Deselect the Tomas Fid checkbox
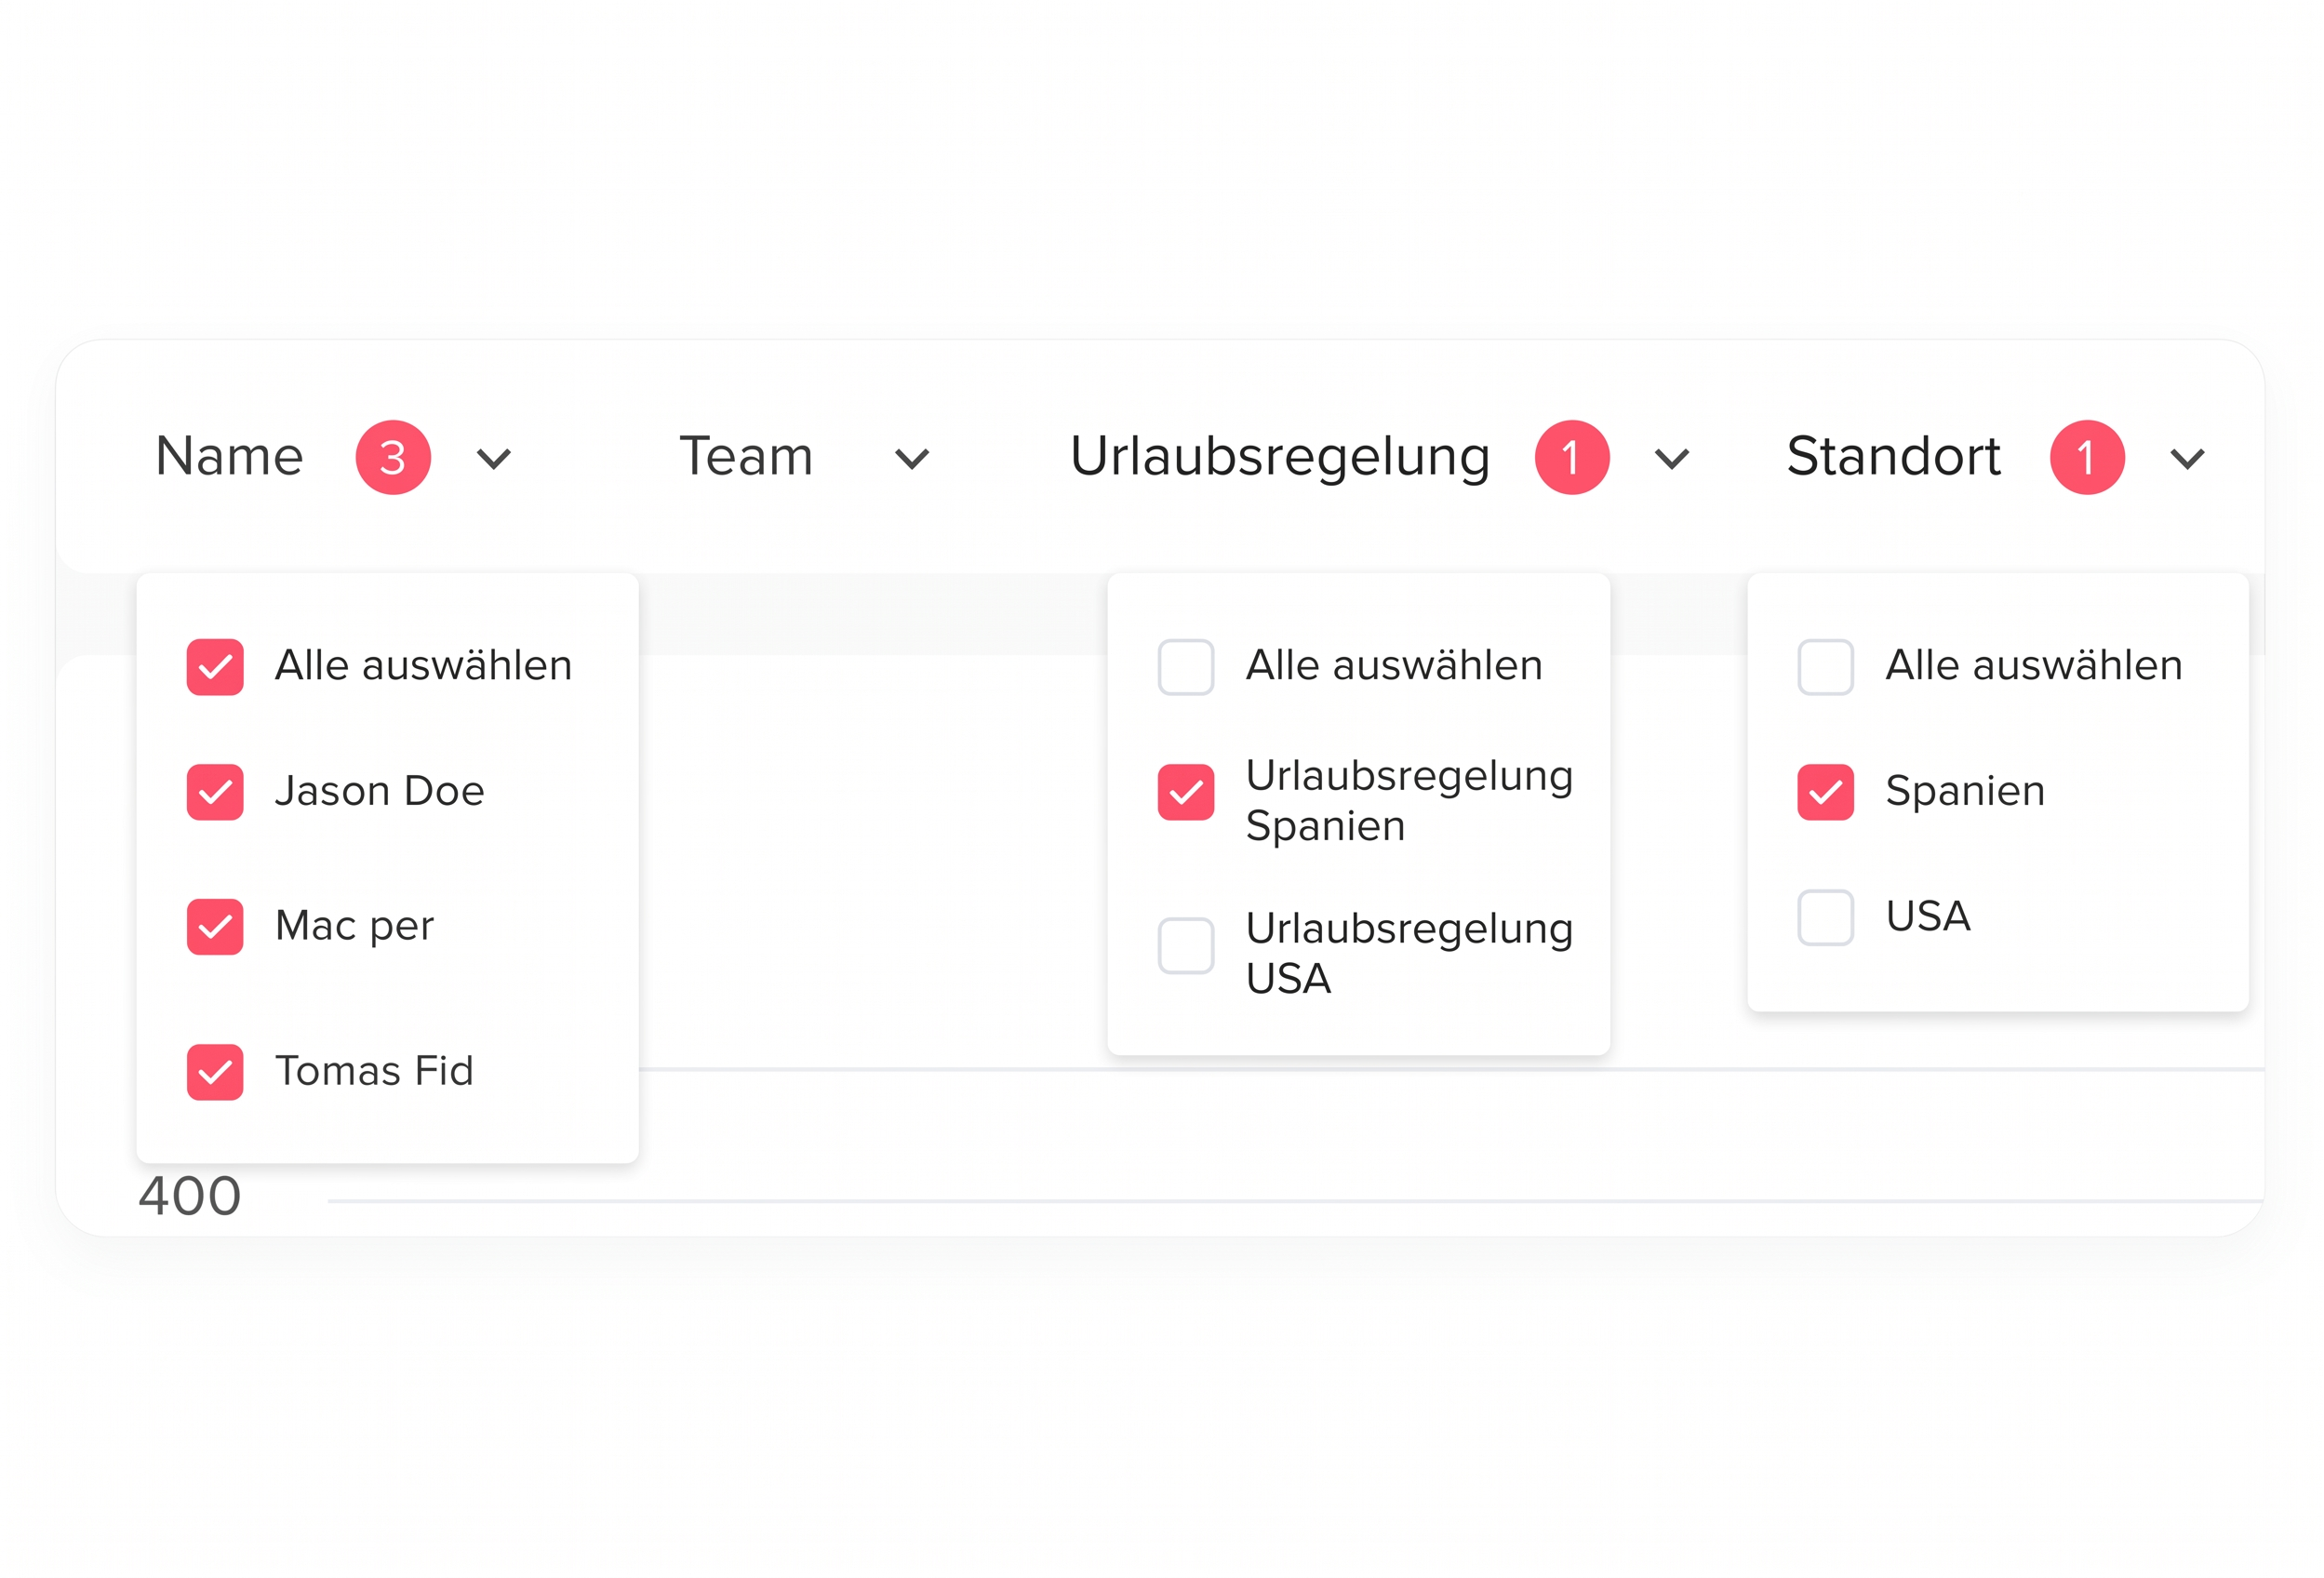The height and width of the screenshot is (1578, 2324). pos(215,1072)
